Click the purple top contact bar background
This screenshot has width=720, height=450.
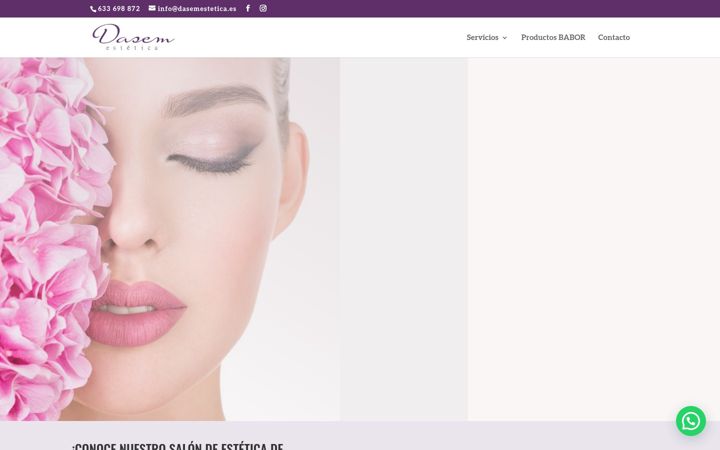pos(459,8)
